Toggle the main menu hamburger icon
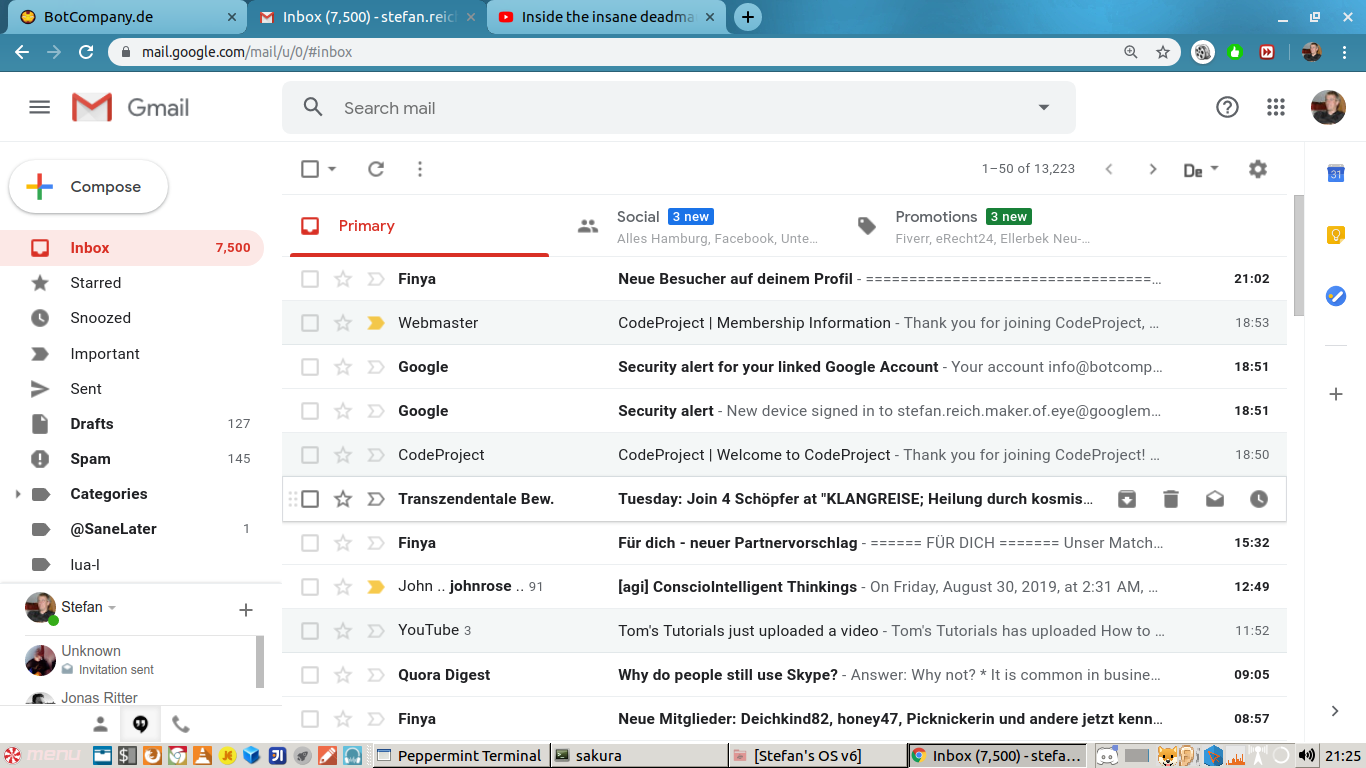The image size is (1366, 768). coord(40,108)
